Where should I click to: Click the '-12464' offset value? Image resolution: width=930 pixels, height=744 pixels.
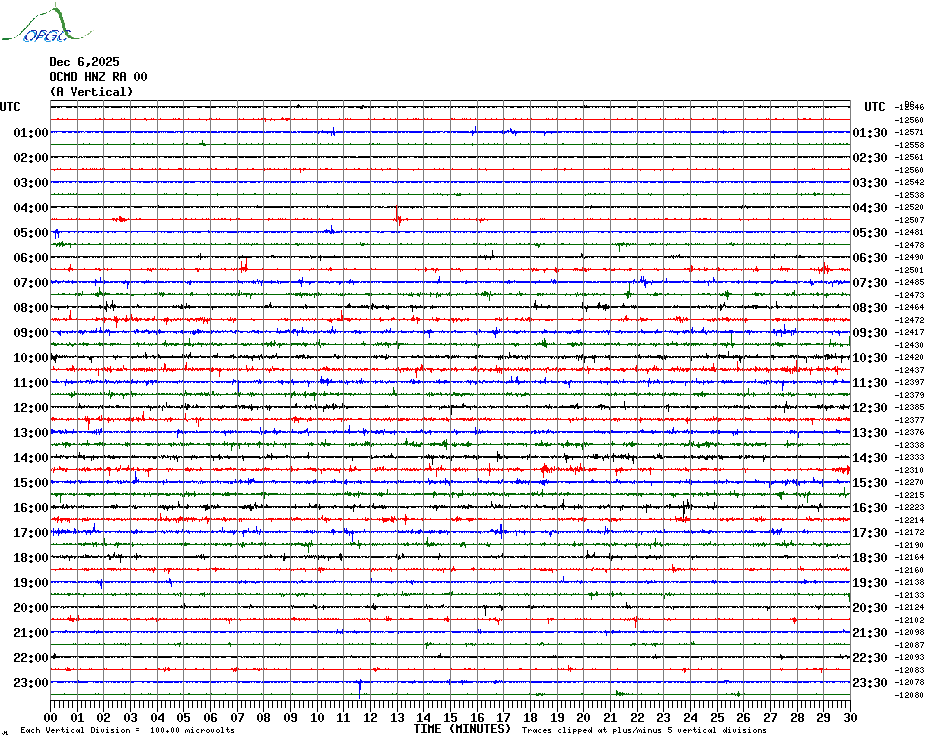pyautogui.click(x=909, y=307)
